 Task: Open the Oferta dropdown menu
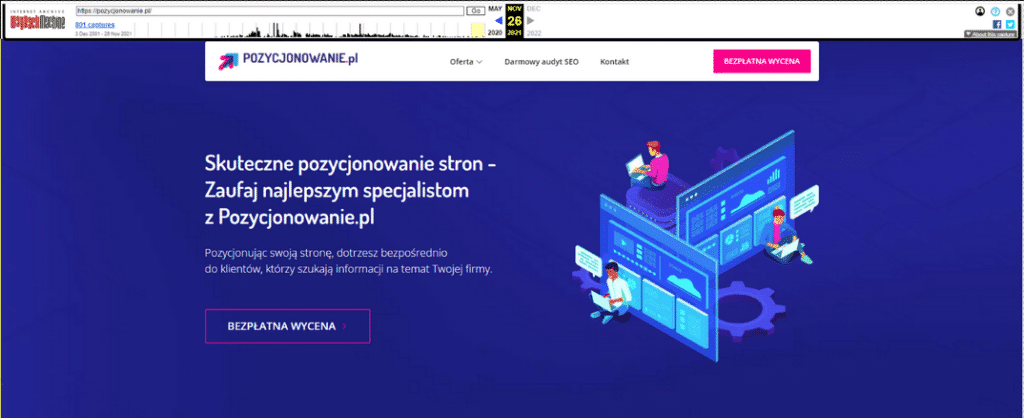pyautogui.click(x=466, y=62)
